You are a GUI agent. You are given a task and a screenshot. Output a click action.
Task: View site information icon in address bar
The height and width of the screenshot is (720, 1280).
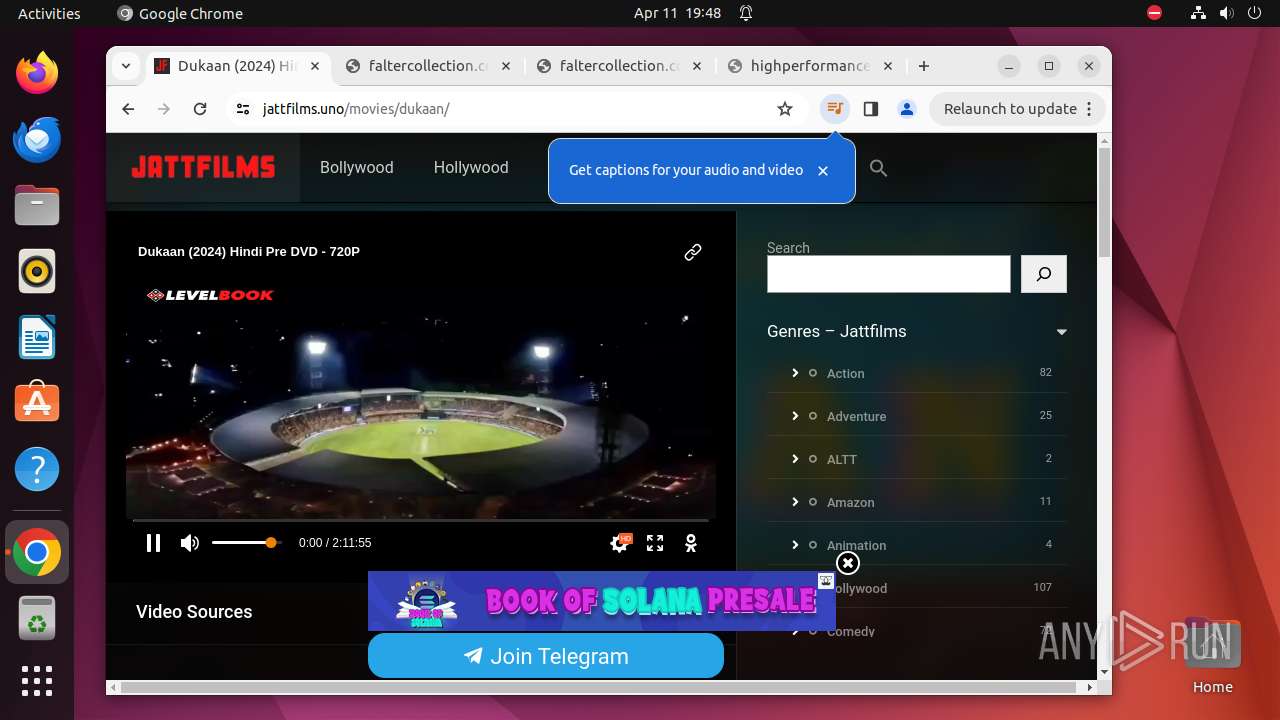[243, 109]
